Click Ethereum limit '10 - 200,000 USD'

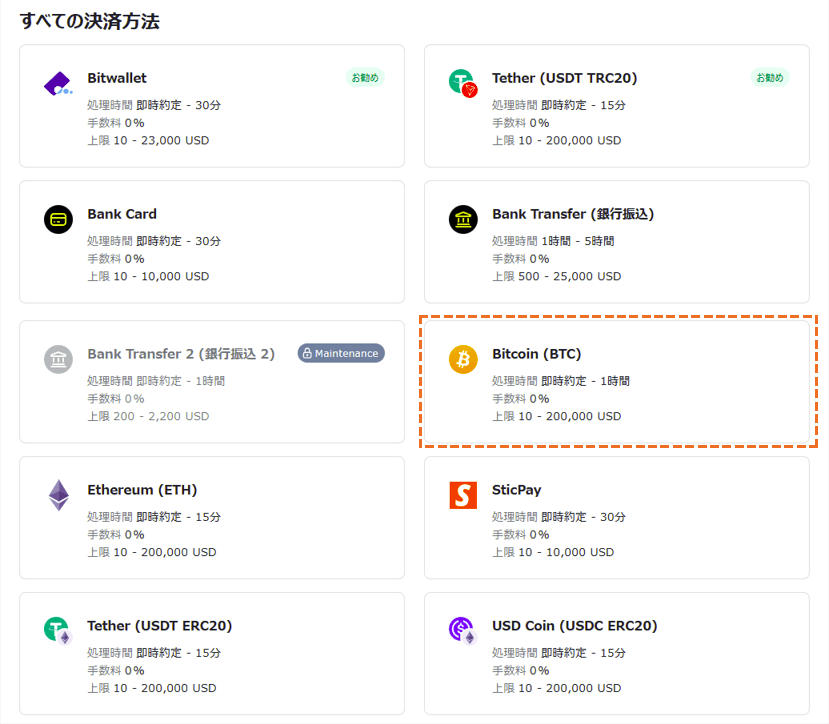[165, 552]
